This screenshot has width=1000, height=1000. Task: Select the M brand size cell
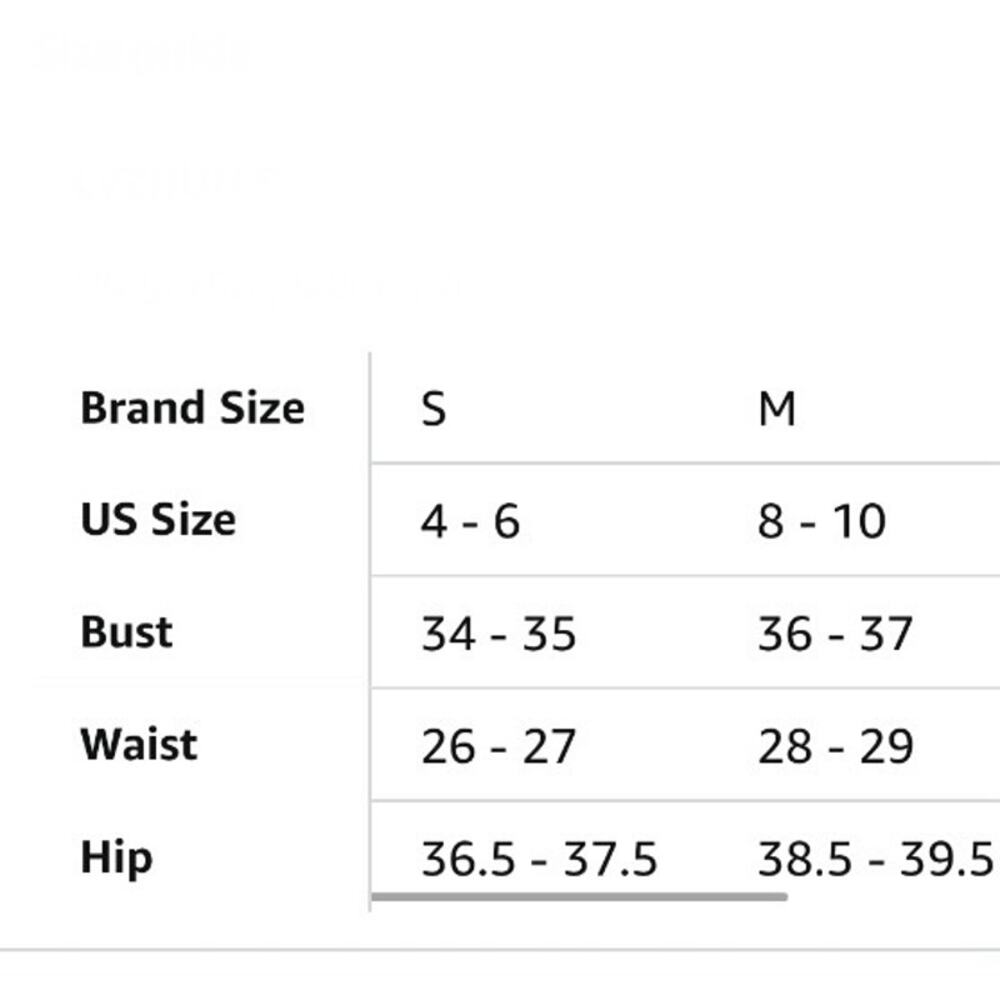click(x=777, y=408)
